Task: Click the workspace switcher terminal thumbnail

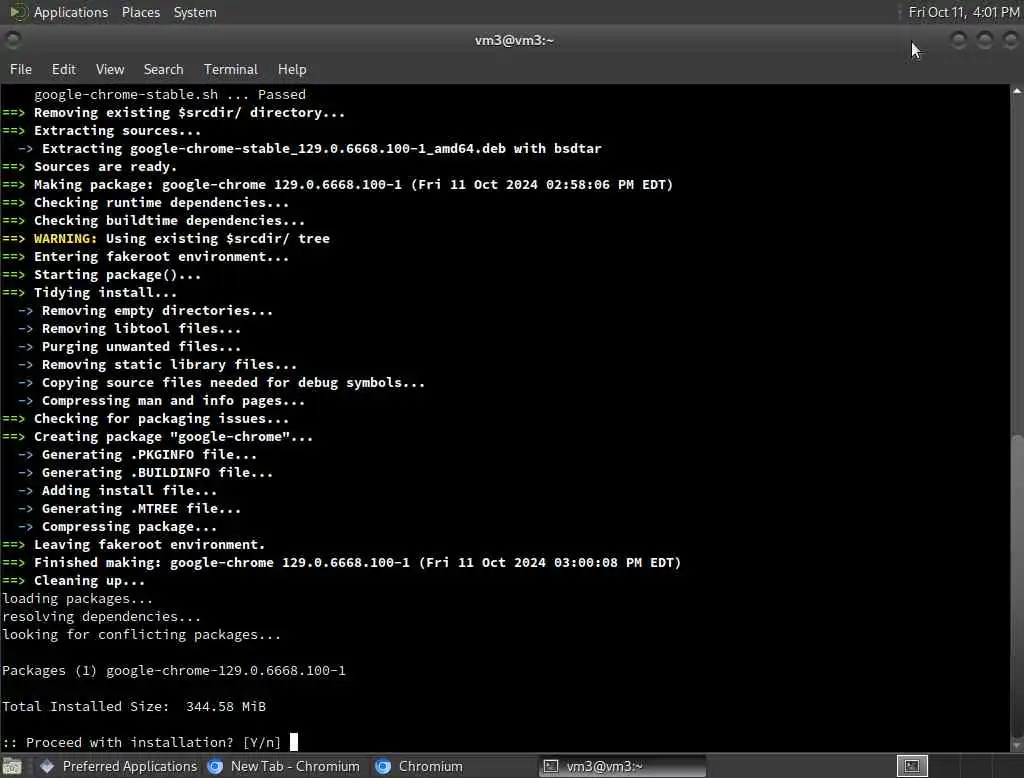Action: 912,766
